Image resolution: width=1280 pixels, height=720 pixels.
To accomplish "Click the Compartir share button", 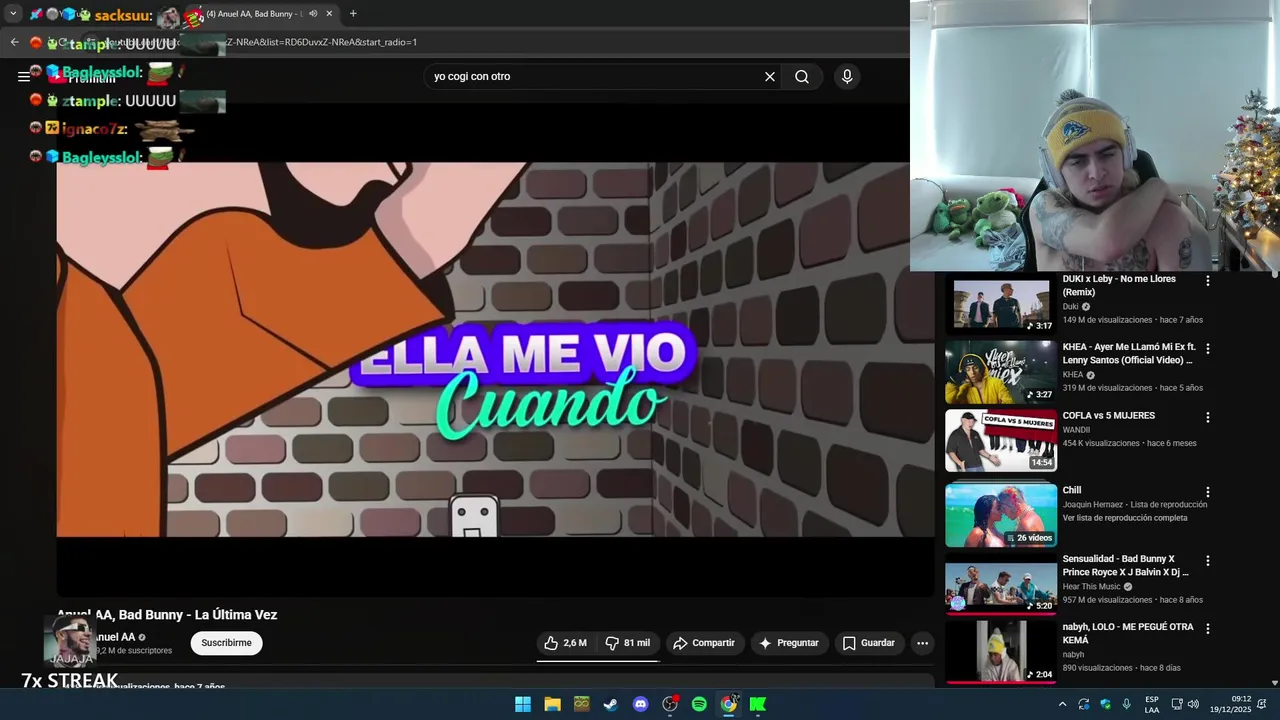I will click(x=704, y=643).
